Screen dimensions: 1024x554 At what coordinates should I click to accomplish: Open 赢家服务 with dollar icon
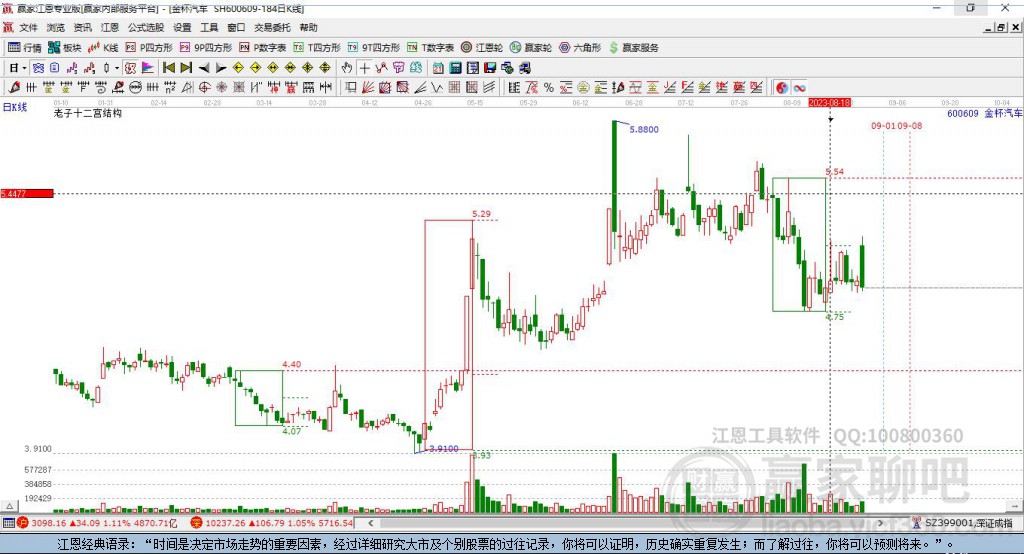(633, 48)
